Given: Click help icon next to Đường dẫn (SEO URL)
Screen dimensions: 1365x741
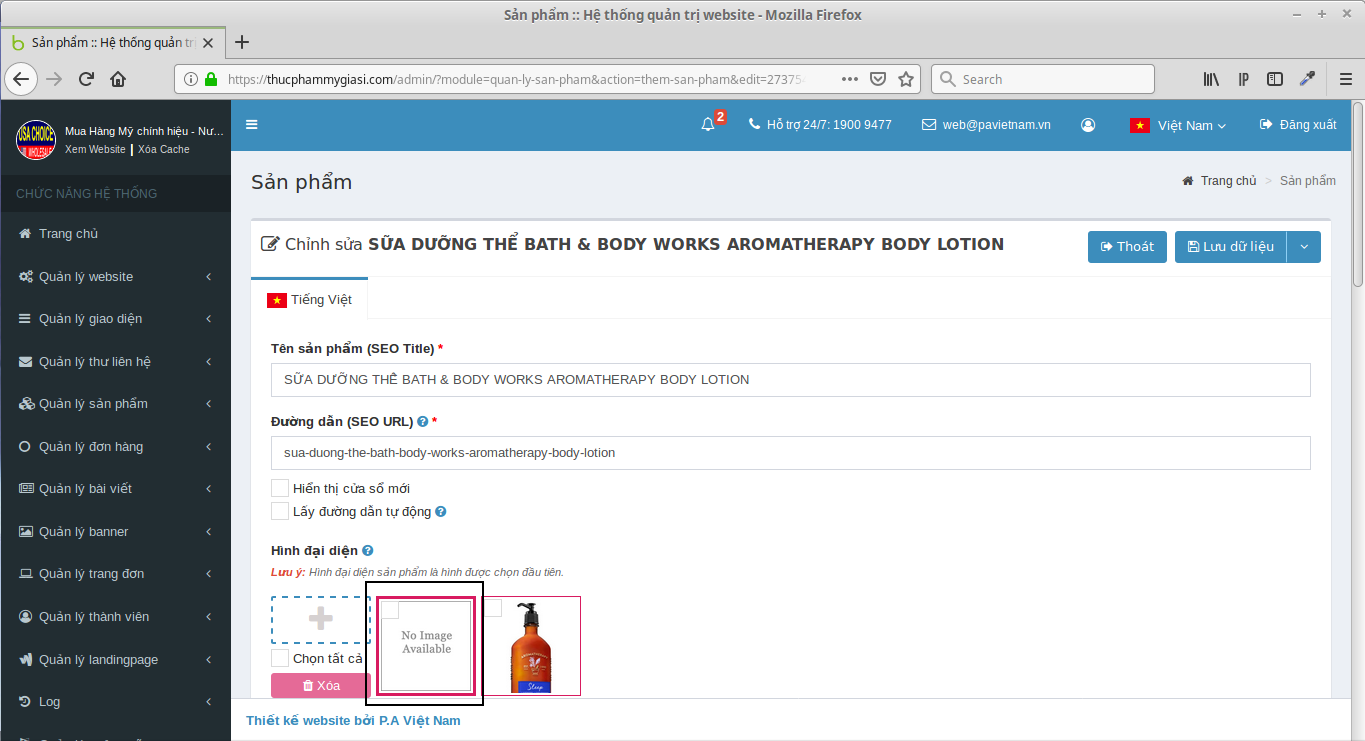Looking at the screenshot, I should tap(423, 422).
